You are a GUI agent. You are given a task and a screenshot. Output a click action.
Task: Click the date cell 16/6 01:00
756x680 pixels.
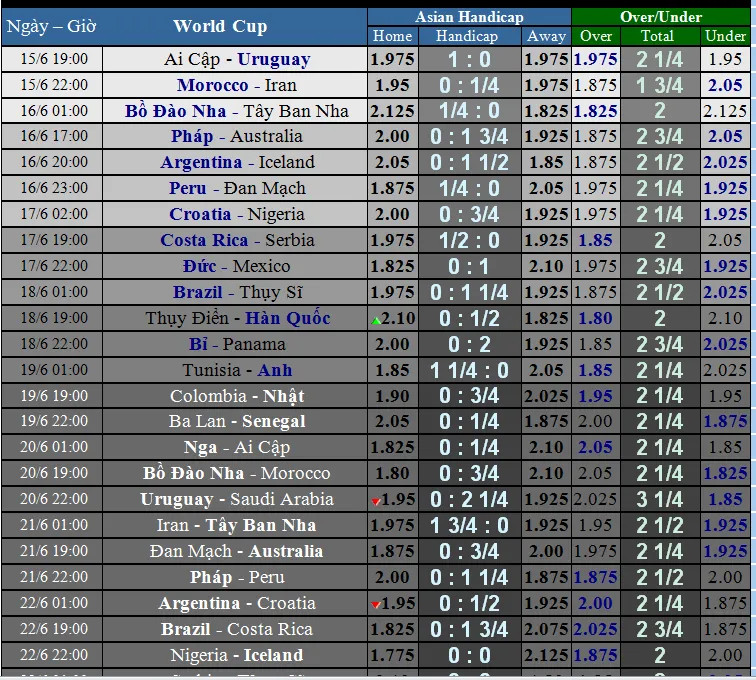54,111
